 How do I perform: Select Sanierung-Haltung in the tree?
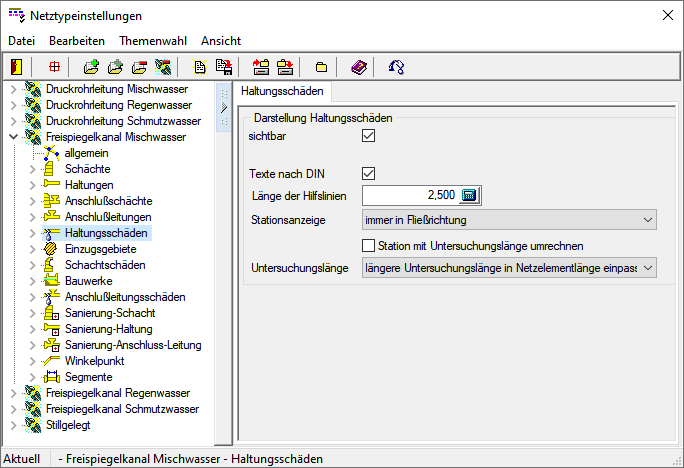point(108,329)
